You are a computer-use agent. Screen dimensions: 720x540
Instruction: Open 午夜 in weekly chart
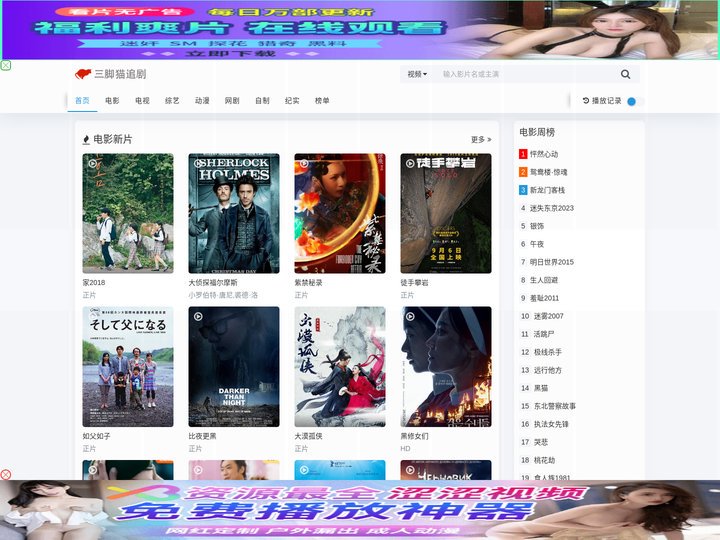537,244
